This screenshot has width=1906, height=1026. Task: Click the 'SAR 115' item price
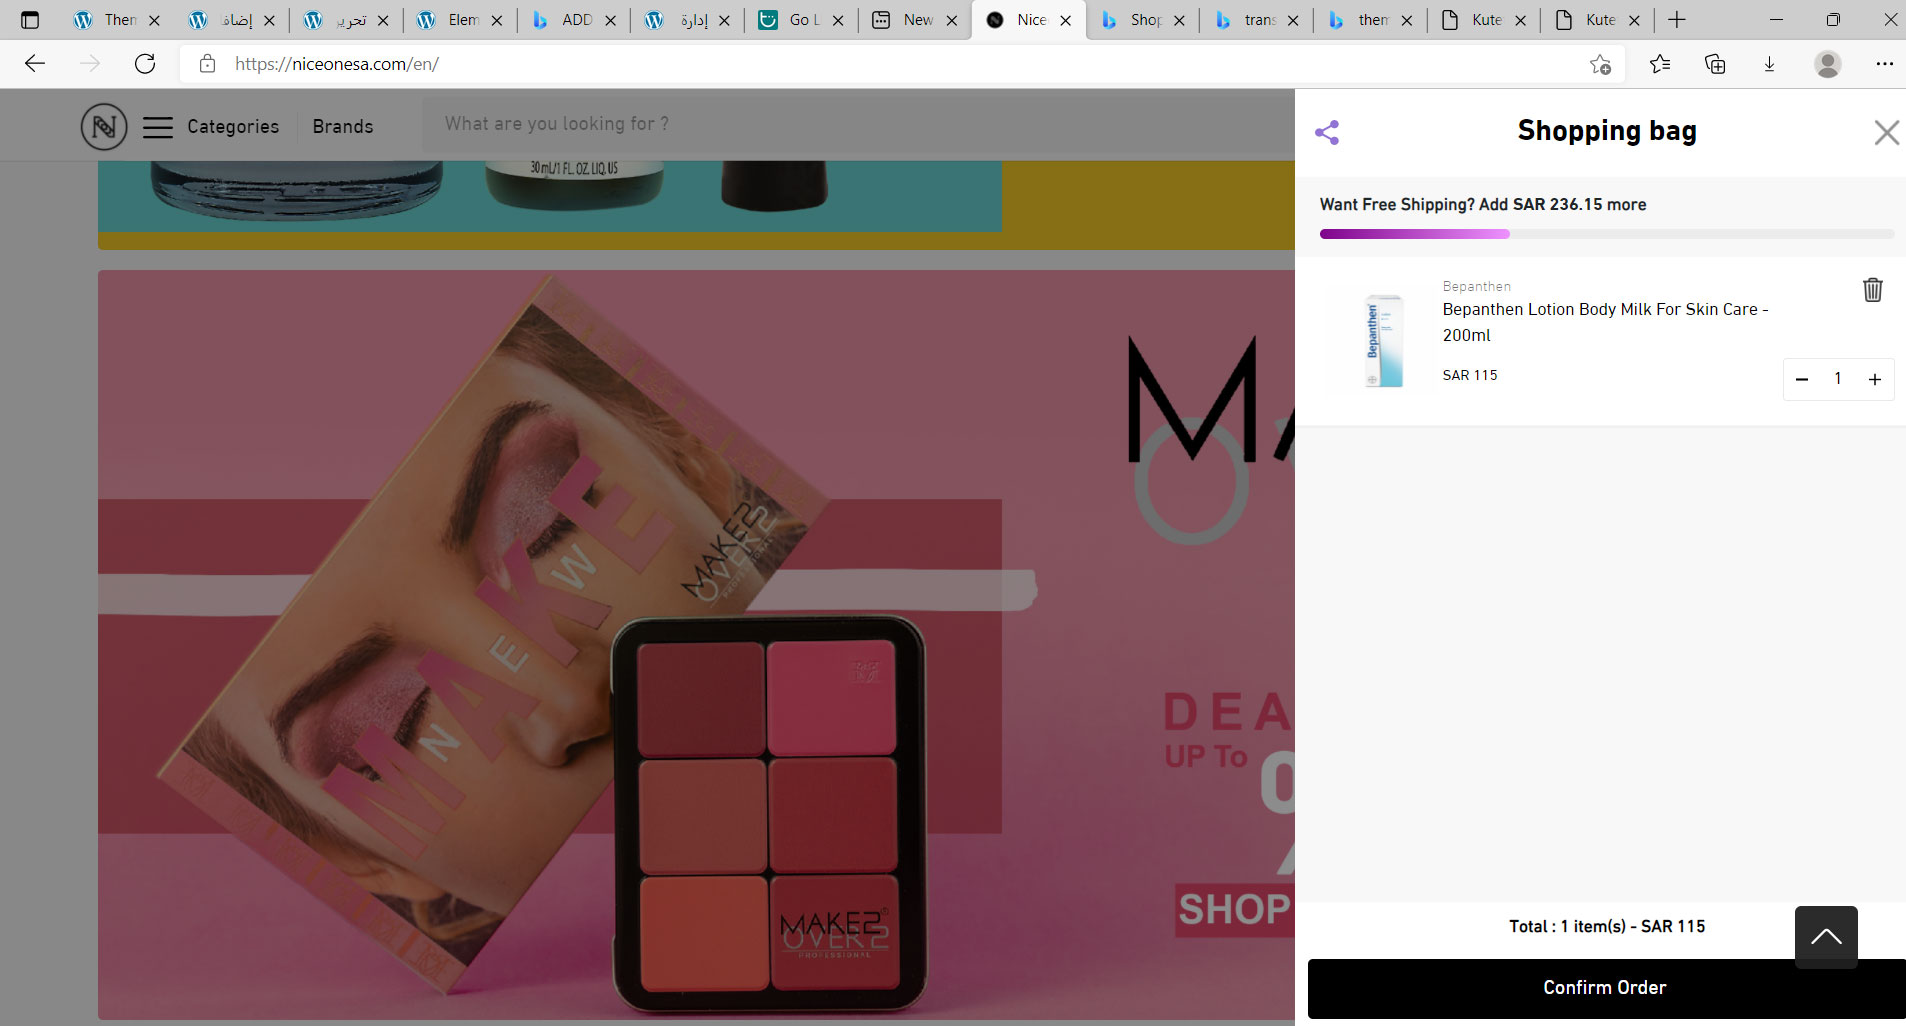(1470, 375)
